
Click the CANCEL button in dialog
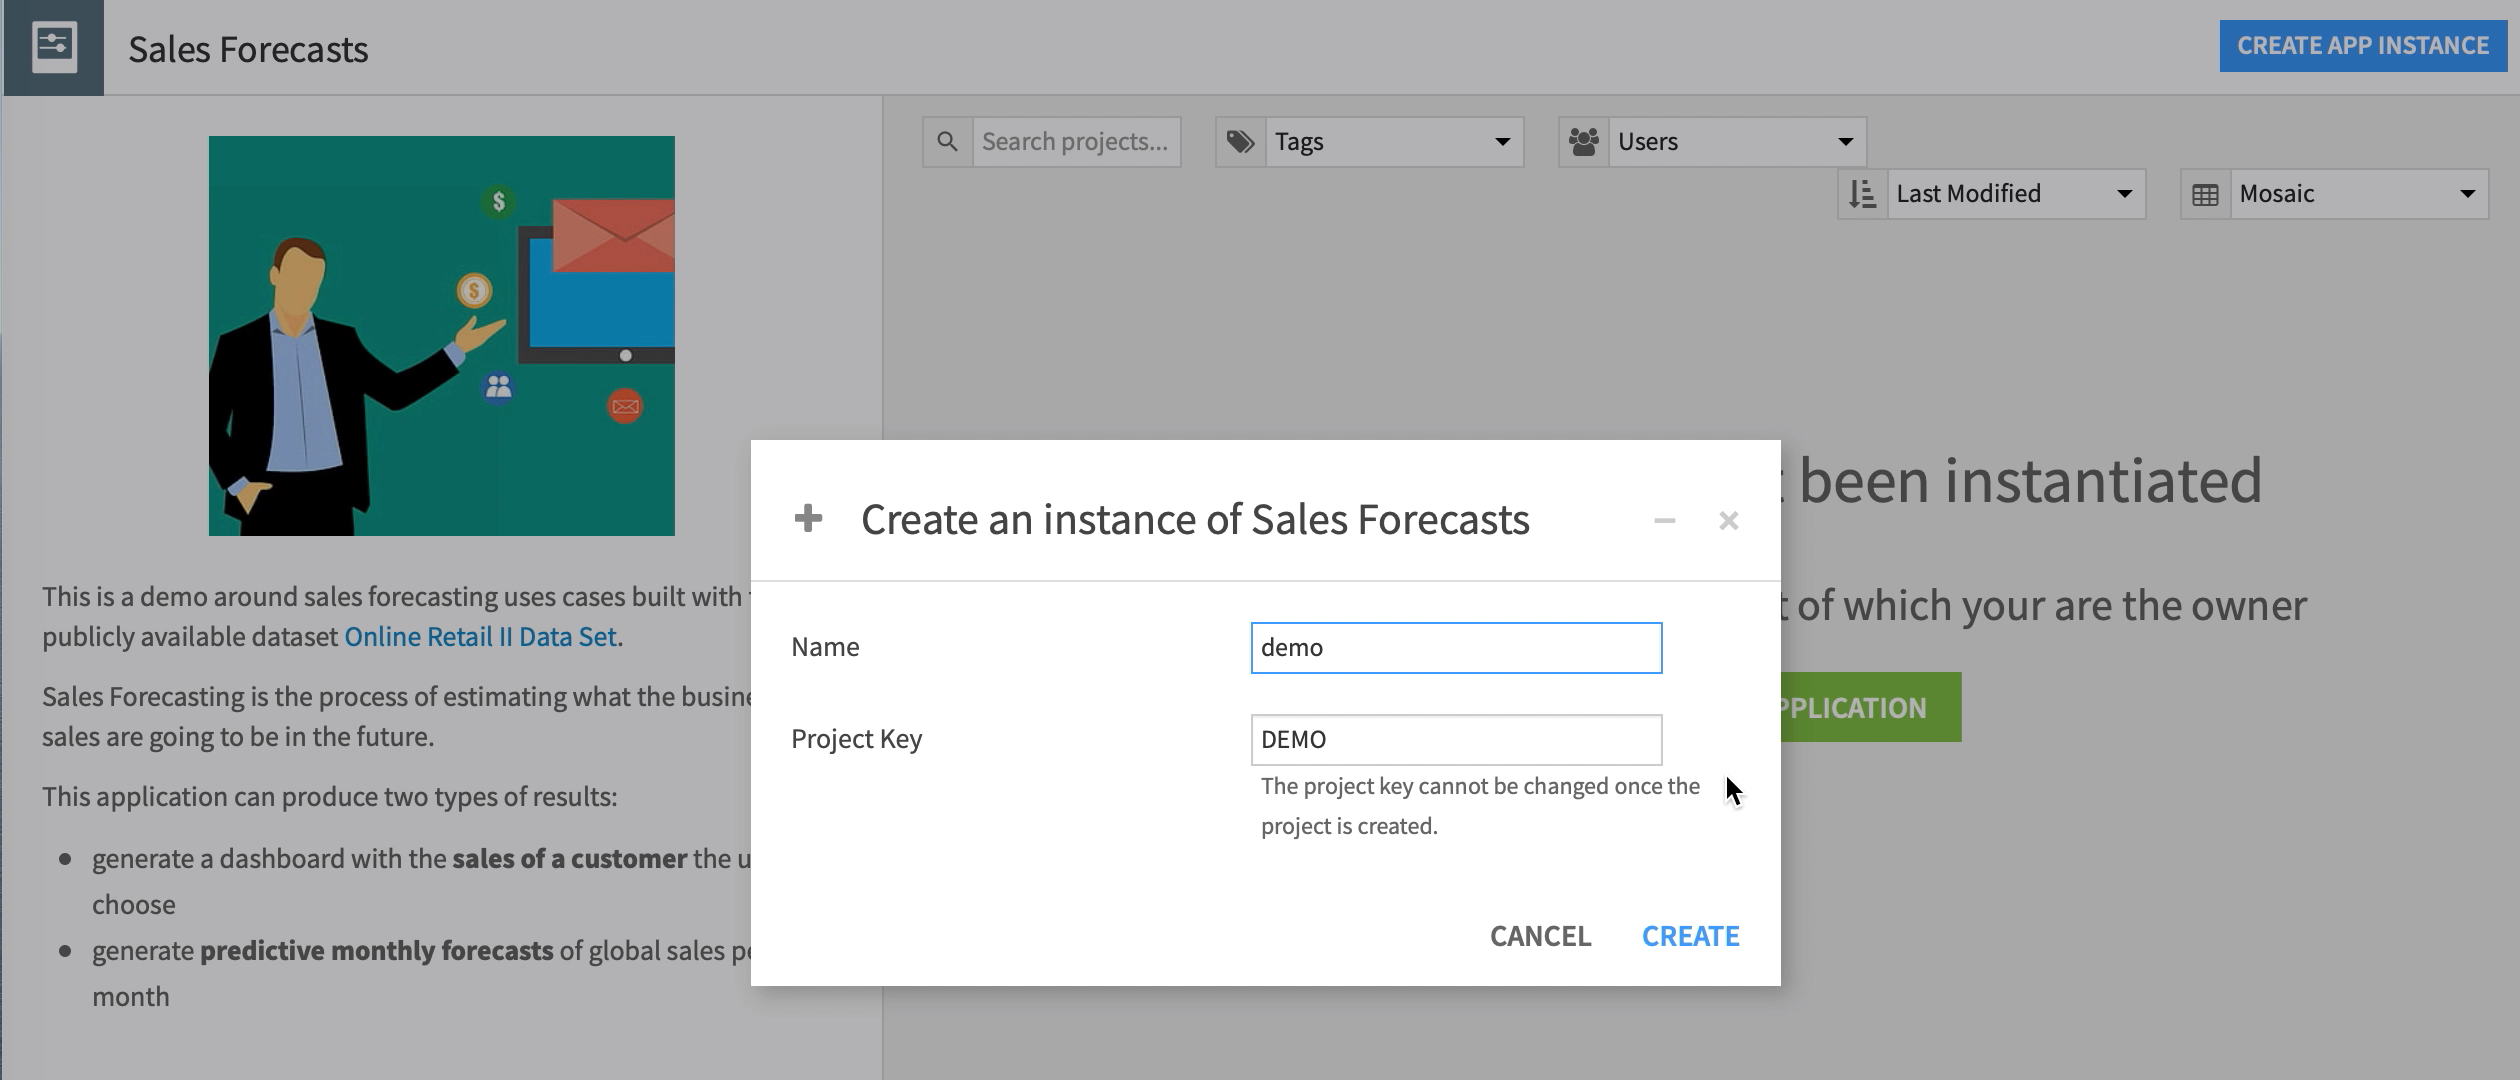1540,935
